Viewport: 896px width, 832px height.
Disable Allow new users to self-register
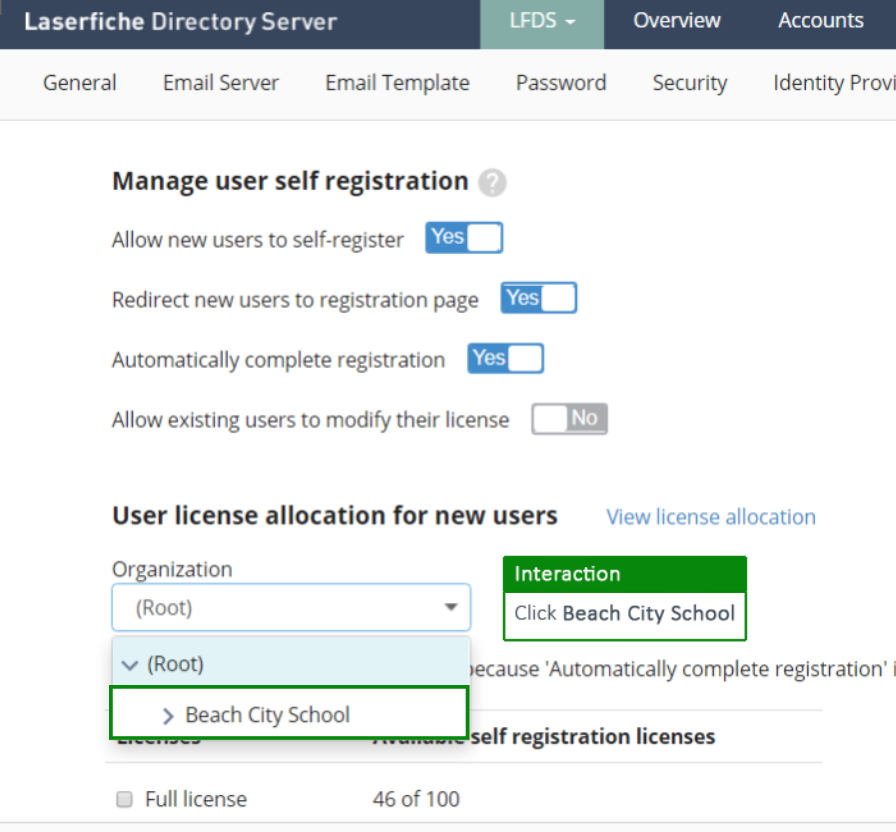coord(464,238)
